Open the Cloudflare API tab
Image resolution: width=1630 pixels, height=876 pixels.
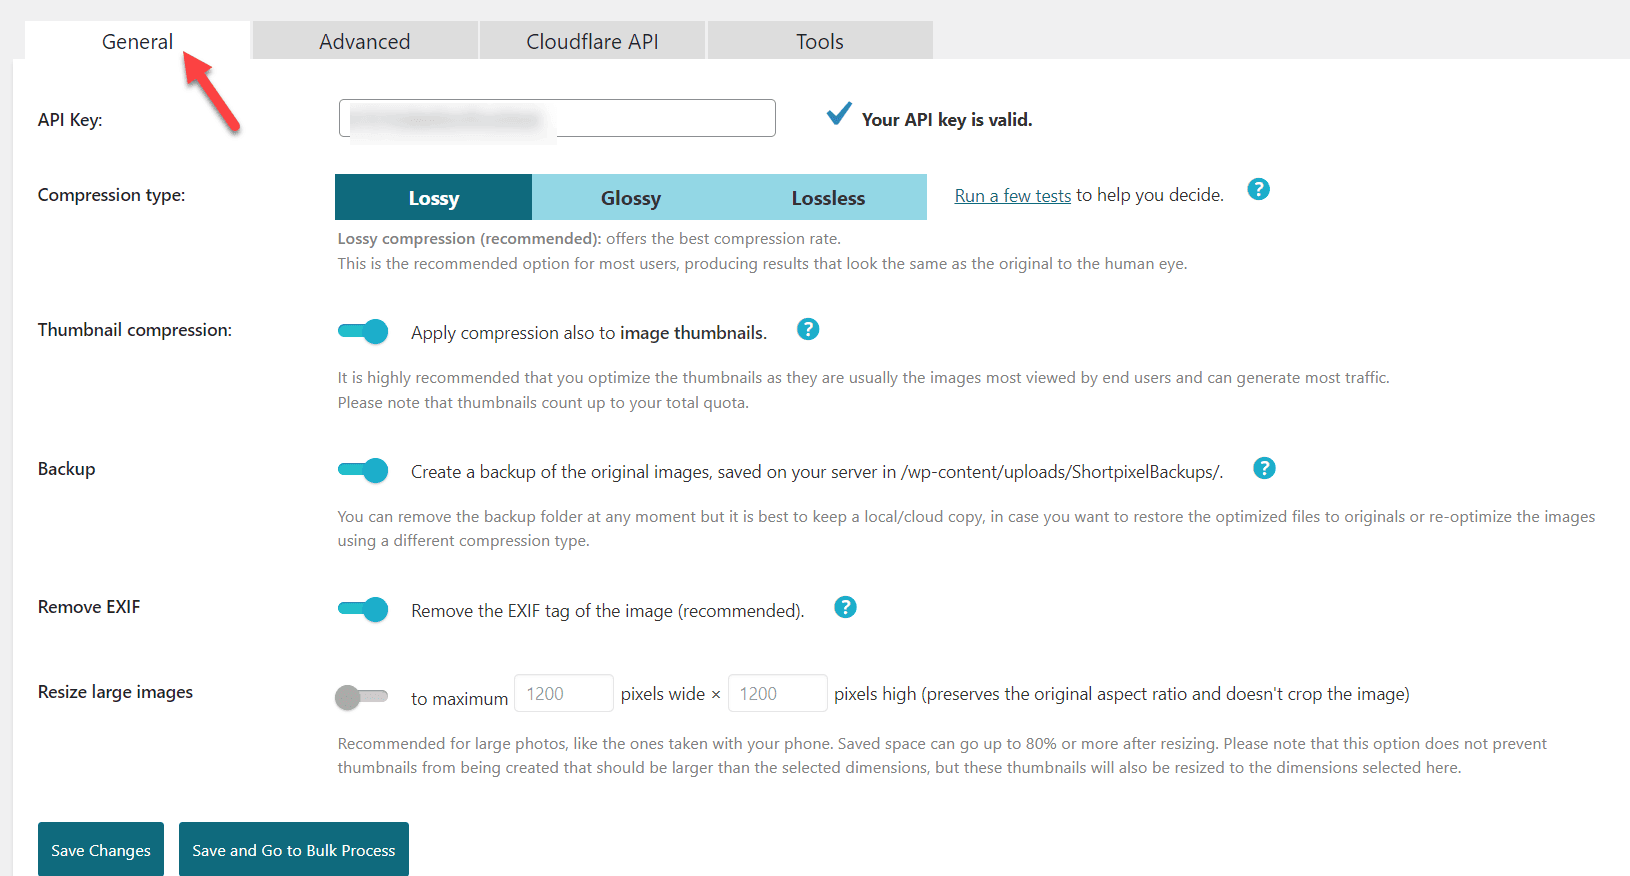pyautogui.click(x=592, y=41)
